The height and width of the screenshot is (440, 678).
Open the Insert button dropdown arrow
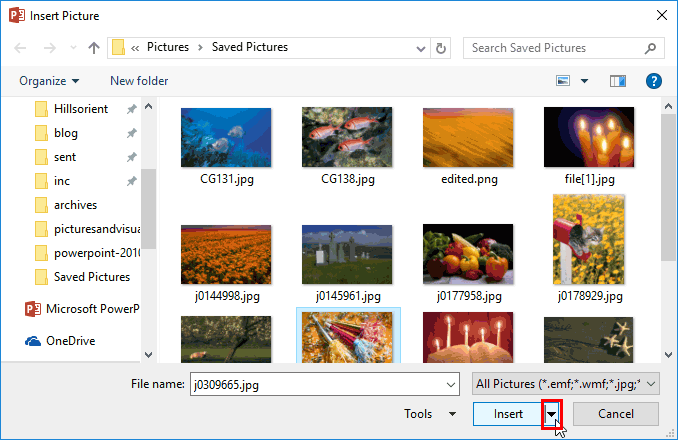tap(551, 414)
